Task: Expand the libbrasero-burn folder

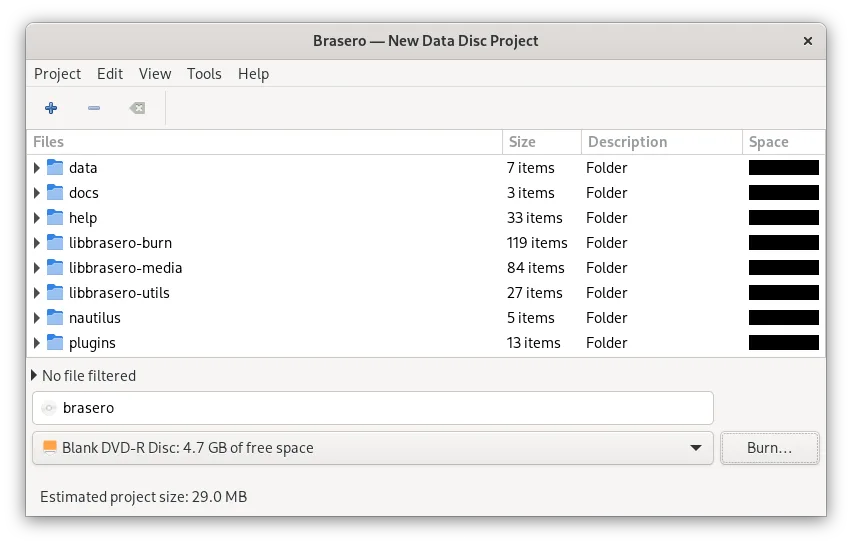Action: [x=36, y=242]
